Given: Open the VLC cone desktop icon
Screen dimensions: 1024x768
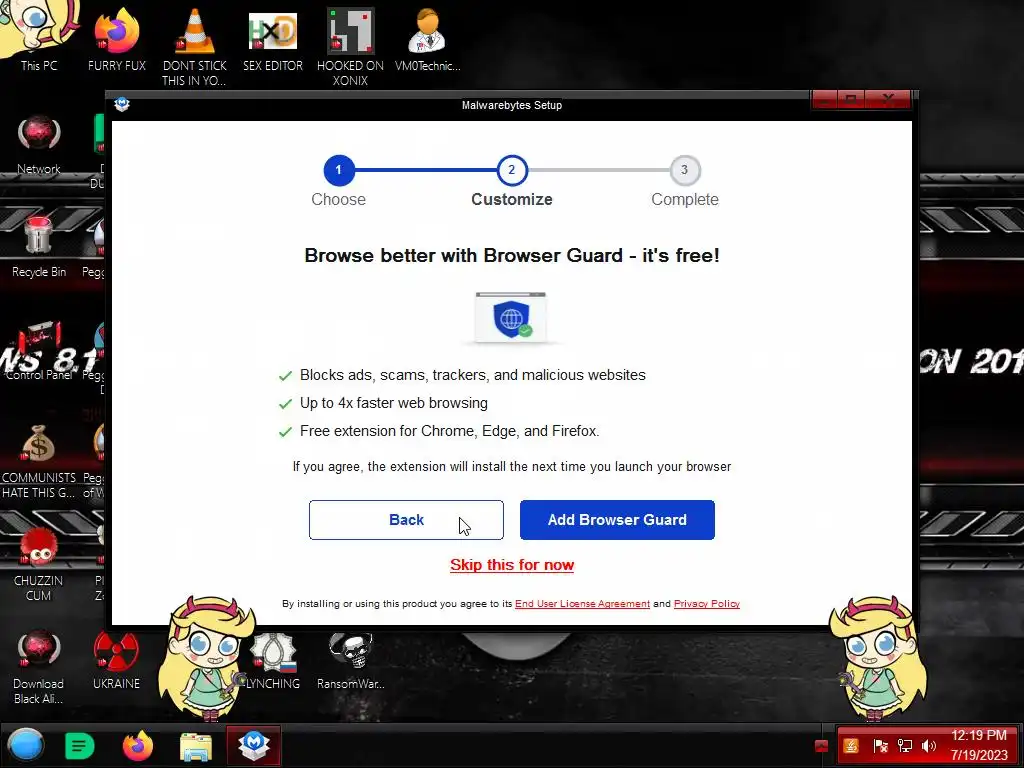Looking at the screenshot, I should pos(195,46).
